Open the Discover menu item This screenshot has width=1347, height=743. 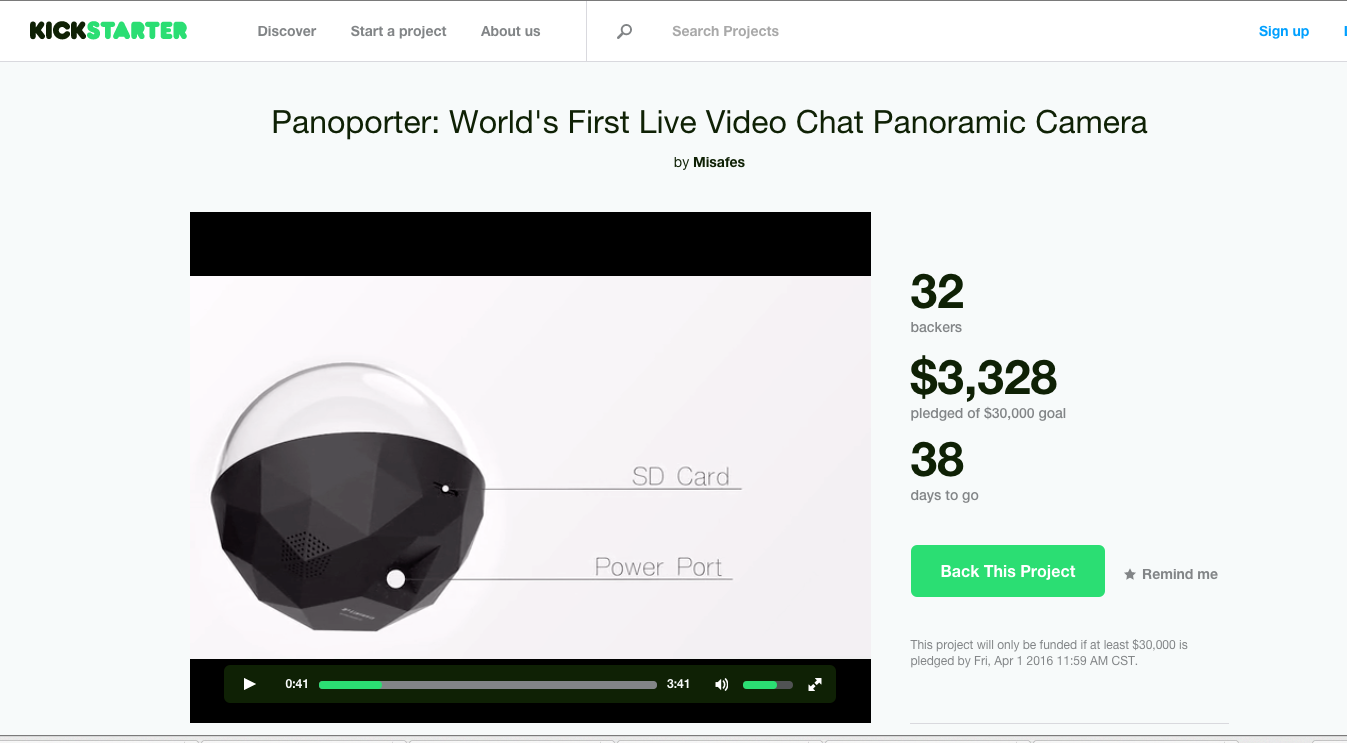pyautogui.click(x=287, y=31)
